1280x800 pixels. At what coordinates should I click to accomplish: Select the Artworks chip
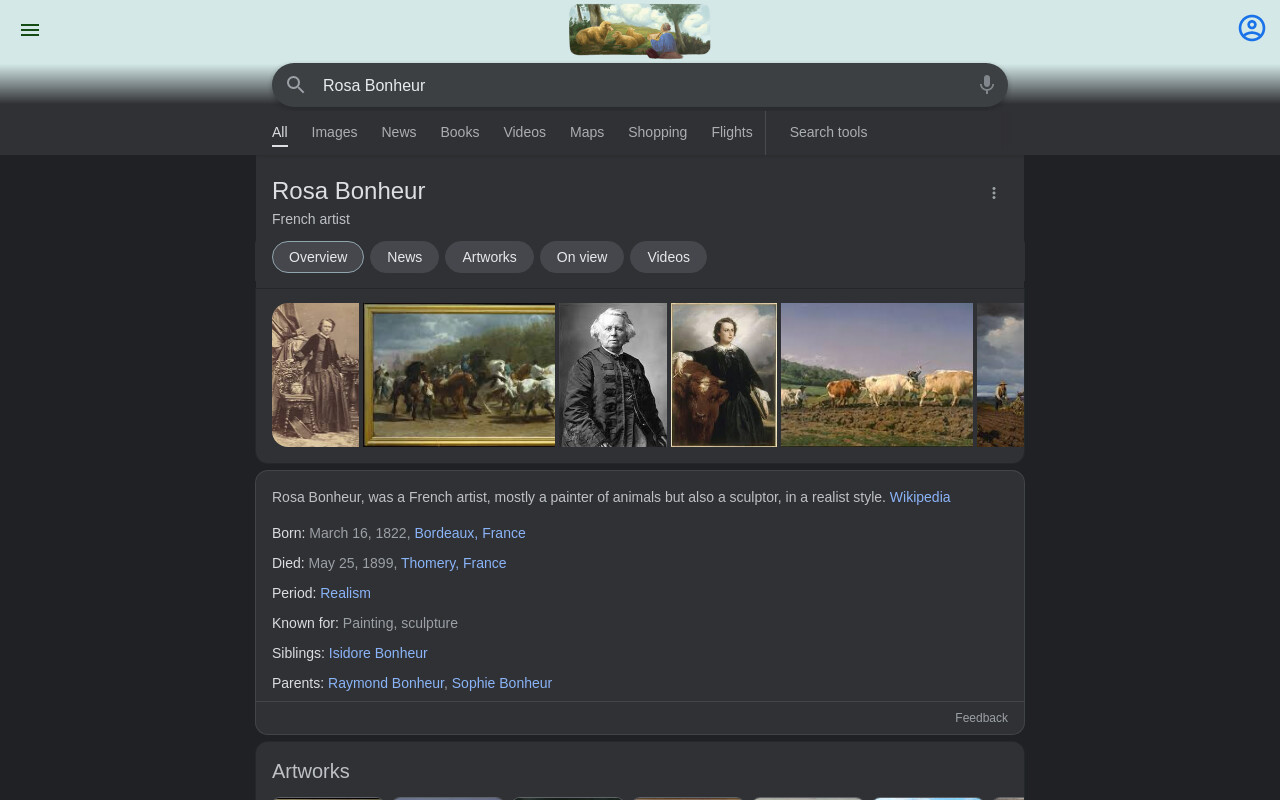point(489,257)
